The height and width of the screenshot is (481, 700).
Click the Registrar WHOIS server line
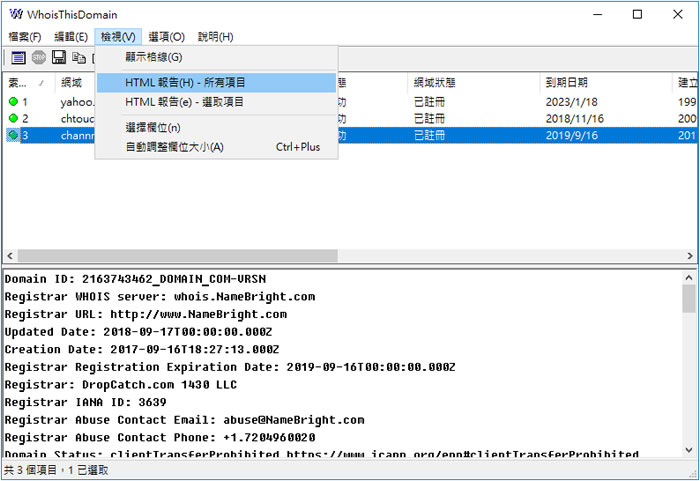point(160,297)
